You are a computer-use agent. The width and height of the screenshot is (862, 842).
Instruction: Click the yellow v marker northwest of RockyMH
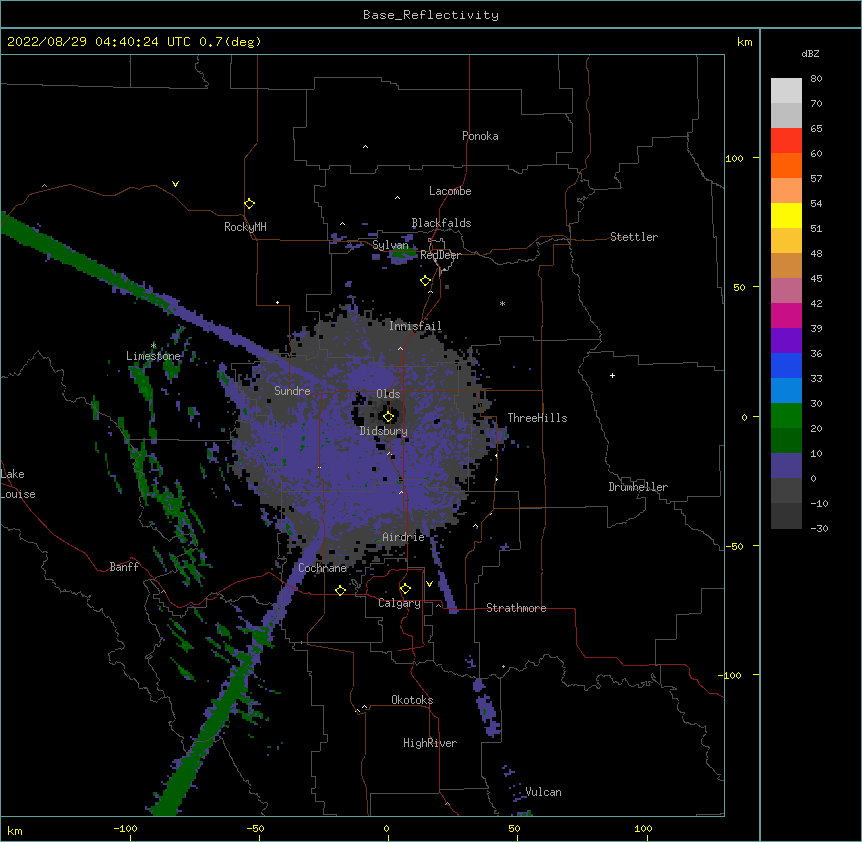point(175,184)
